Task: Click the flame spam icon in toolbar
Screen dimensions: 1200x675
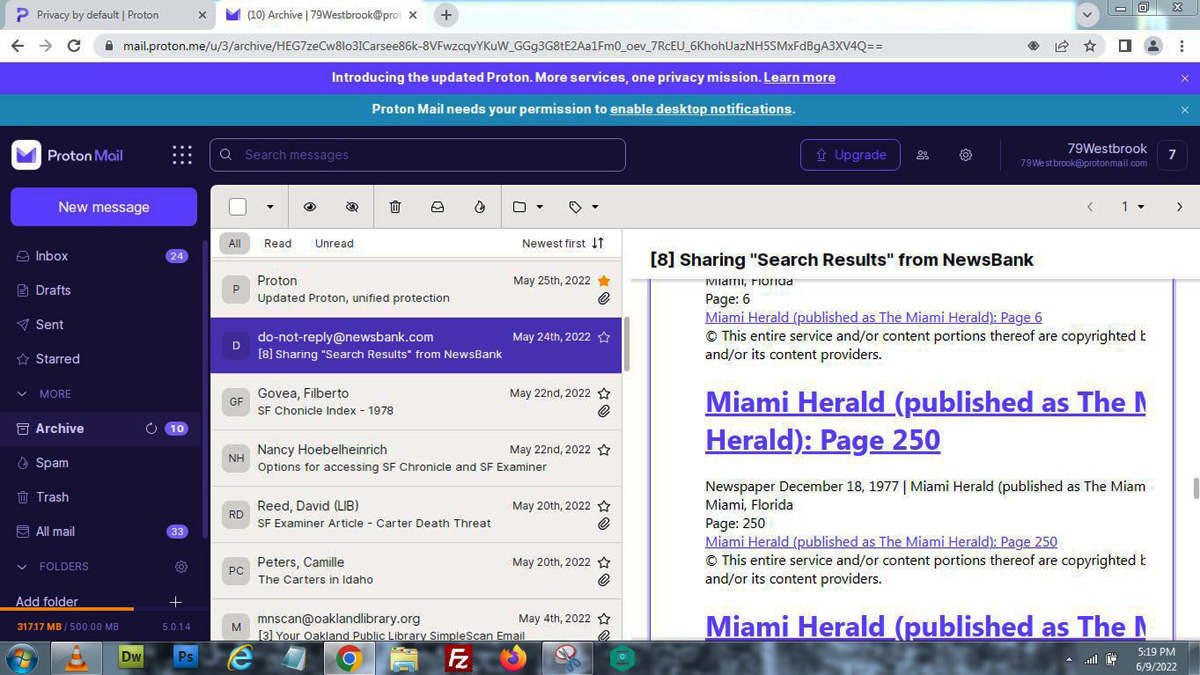Action: (480, 207)
